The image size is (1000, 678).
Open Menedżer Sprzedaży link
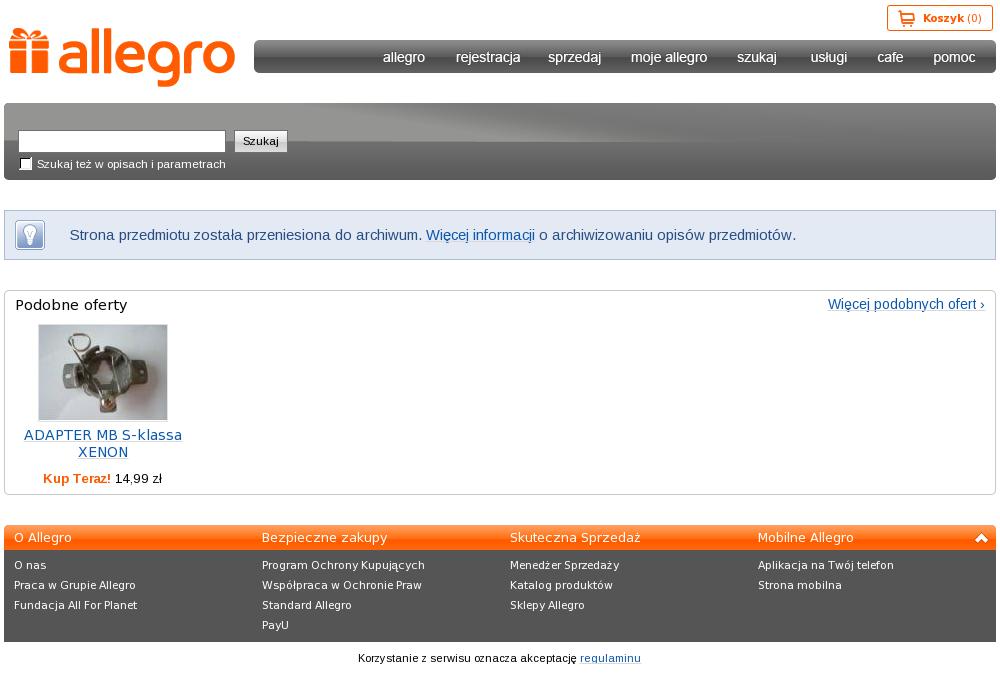click(564, 565)
